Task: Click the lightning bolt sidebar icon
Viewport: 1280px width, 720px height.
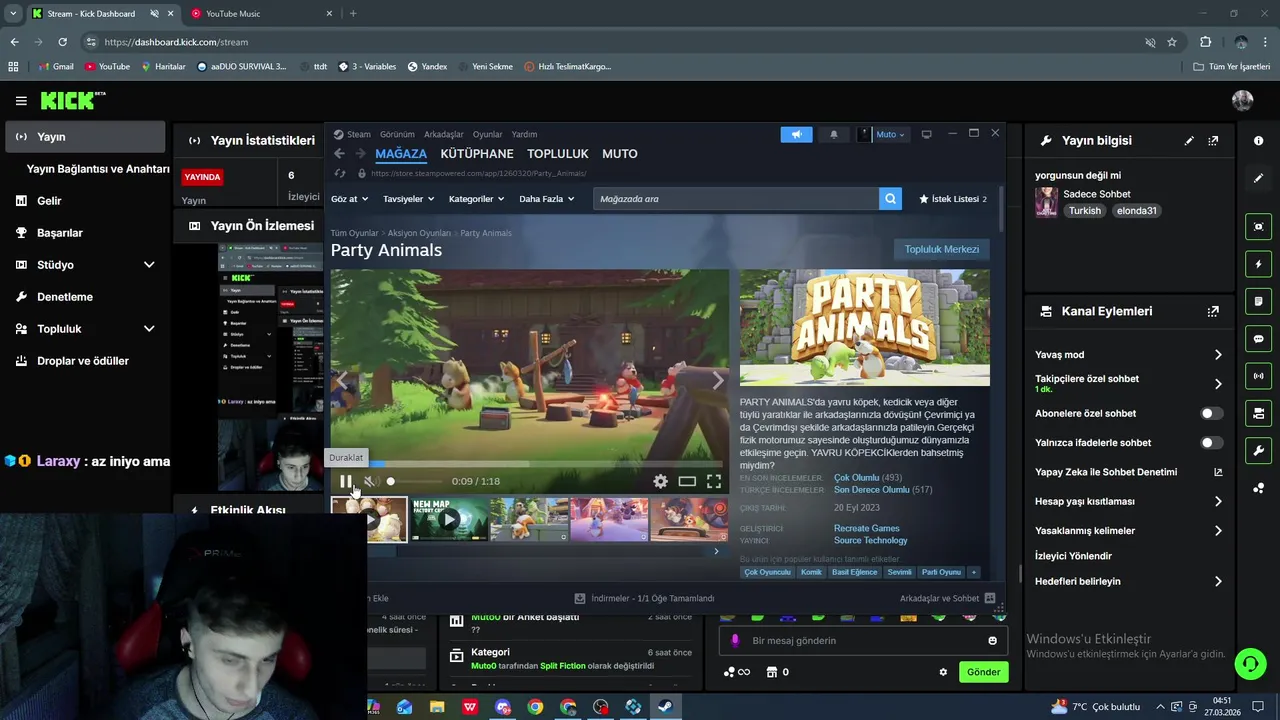Action: (1258, 264)
